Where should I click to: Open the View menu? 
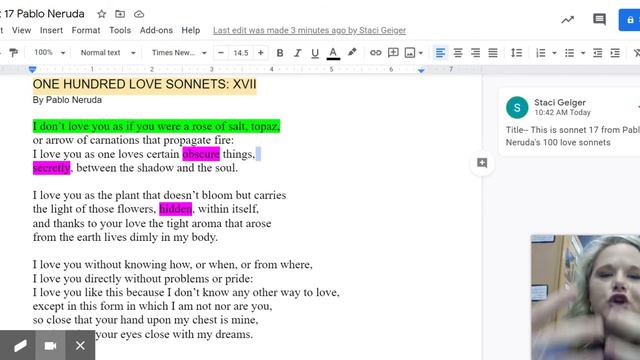(21, 30)
